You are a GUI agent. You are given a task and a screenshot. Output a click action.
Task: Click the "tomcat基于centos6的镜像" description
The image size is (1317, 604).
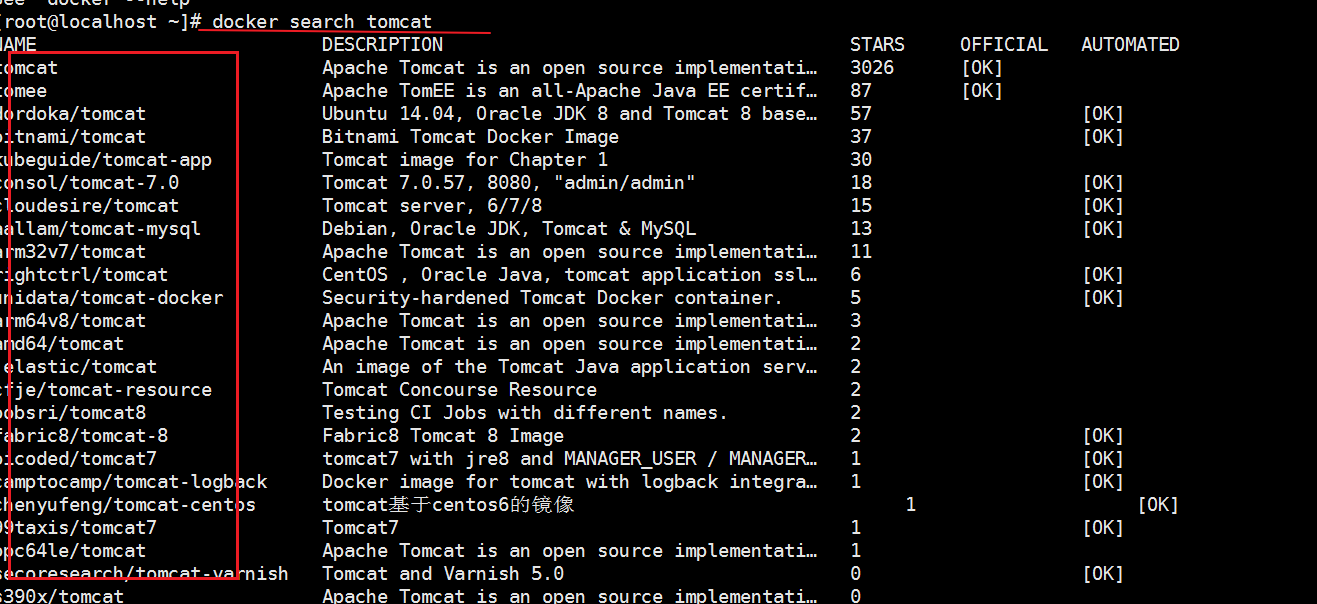tap(448, 505)
